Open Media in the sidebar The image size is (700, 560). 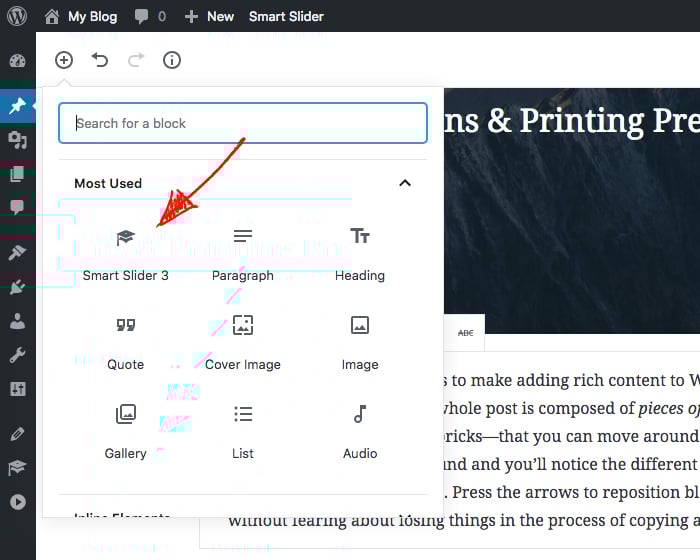click(x=17, y=140)
